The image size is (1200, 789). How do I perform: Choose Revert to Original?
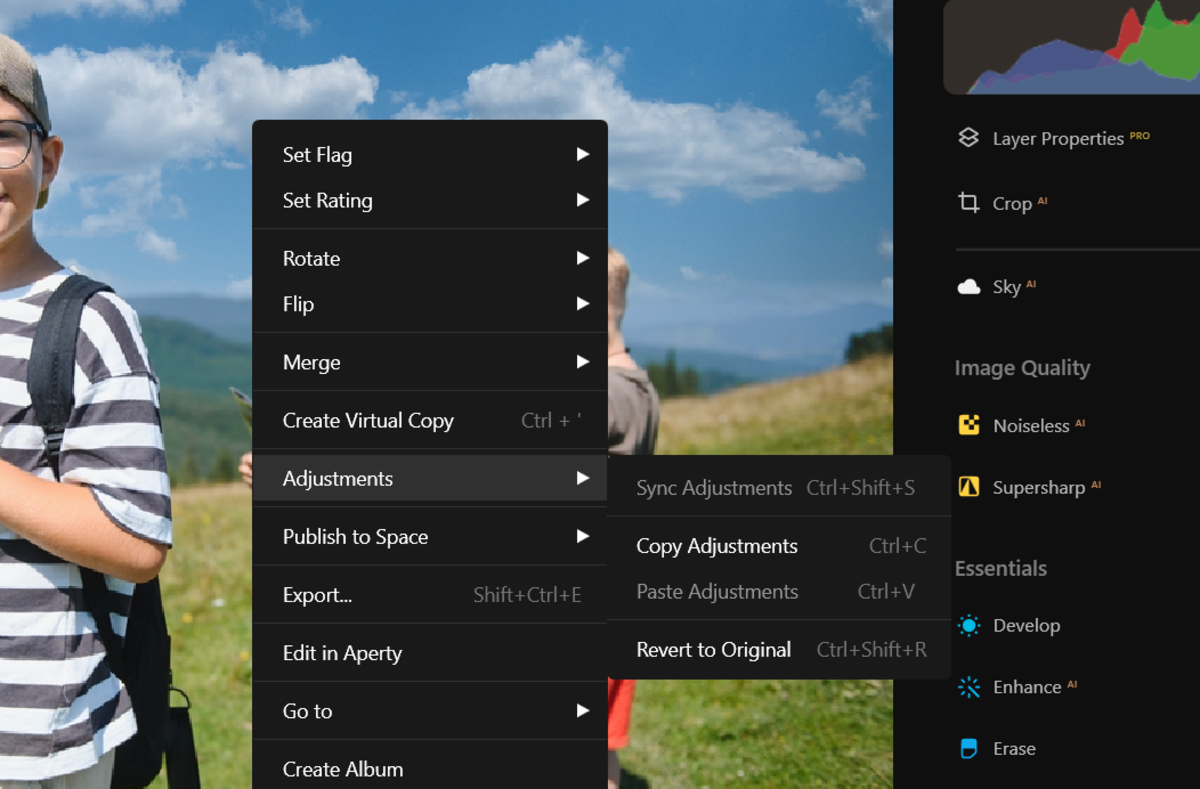(779, 650)
